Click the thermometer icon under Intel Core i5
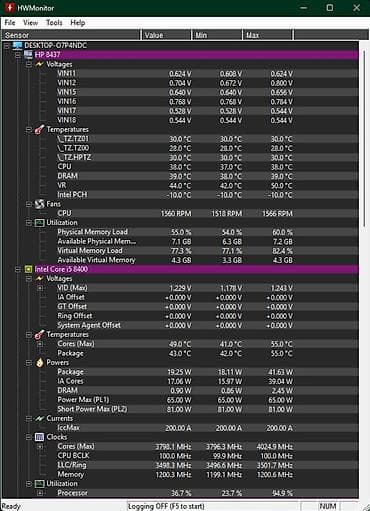 coord(39,334)
